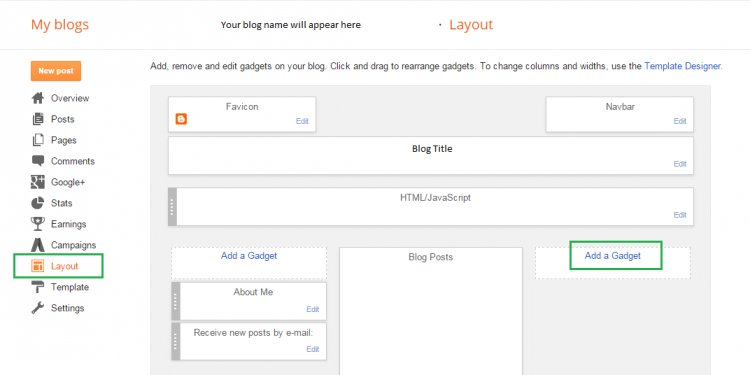
Task: Grab the e-mail subscription gadget drag handle
Action: [176, 342]
